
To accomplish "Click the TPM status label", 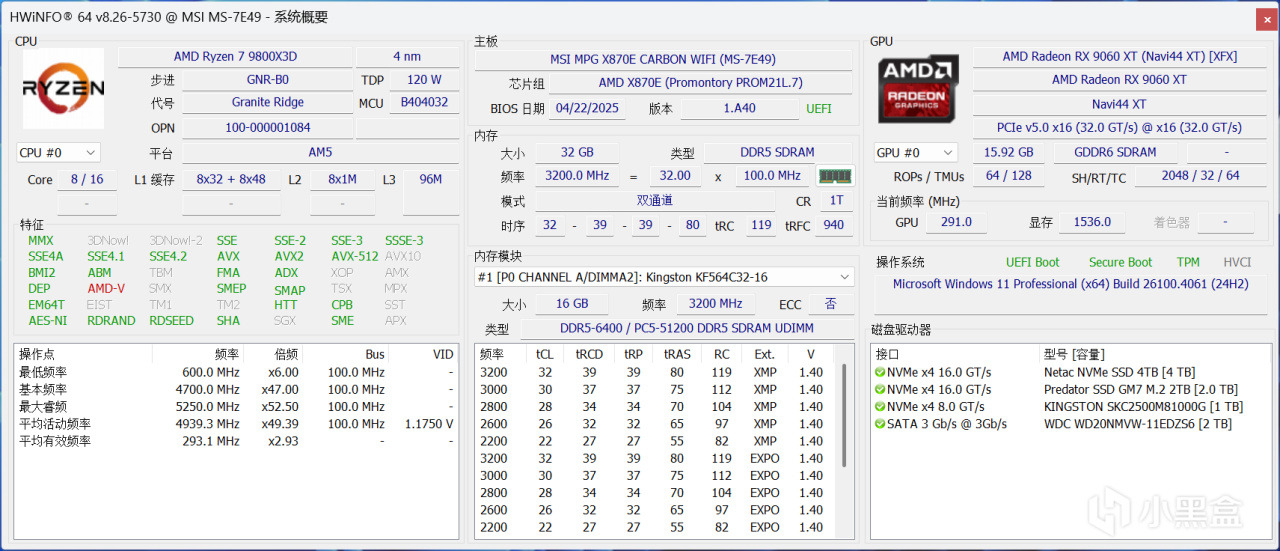I will (x=1188, y=262).
